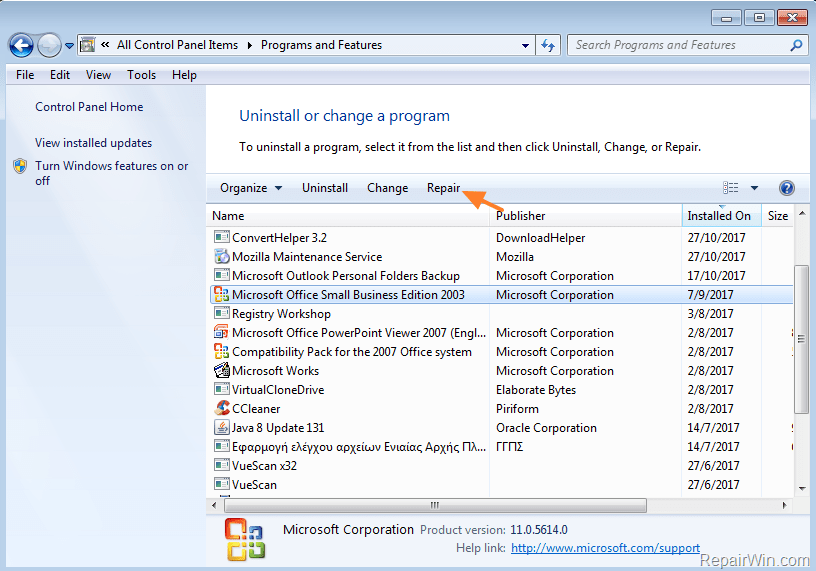Go to Control Panel Home
816x571 pixels.
click(89, 107)
